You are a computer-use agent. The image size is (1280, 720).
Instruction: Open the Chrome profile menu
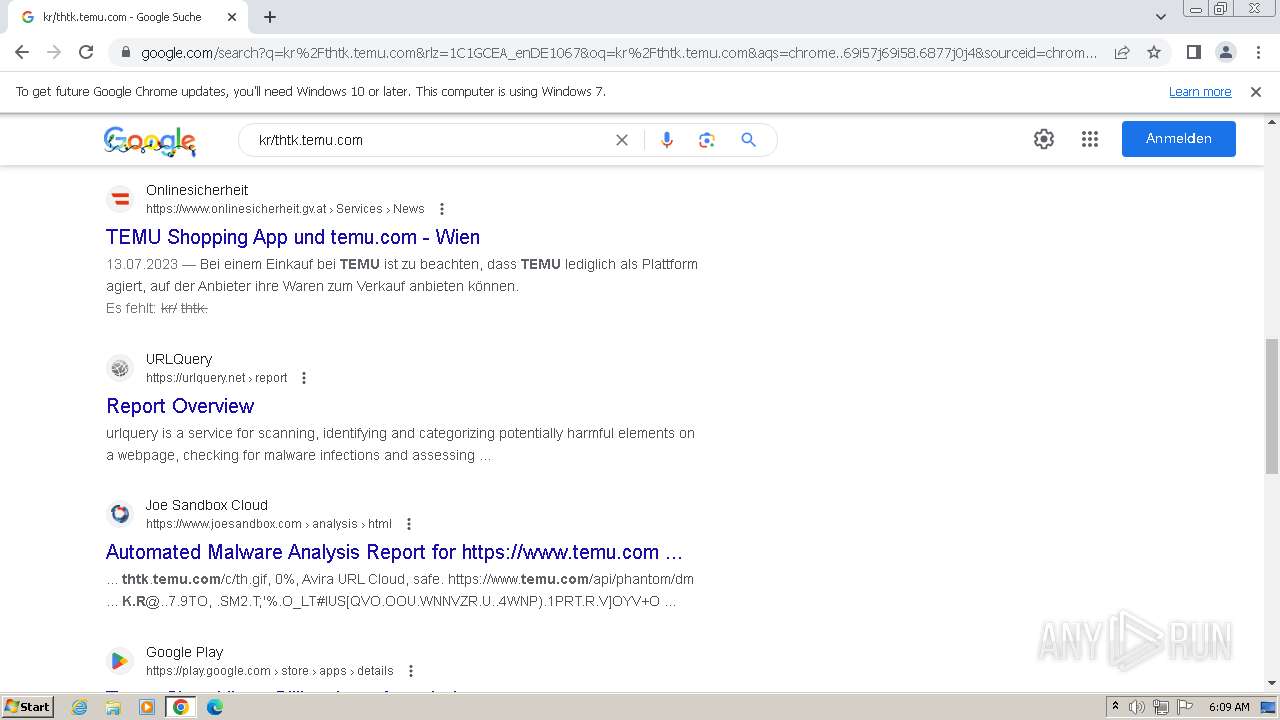click(1226, 52)
